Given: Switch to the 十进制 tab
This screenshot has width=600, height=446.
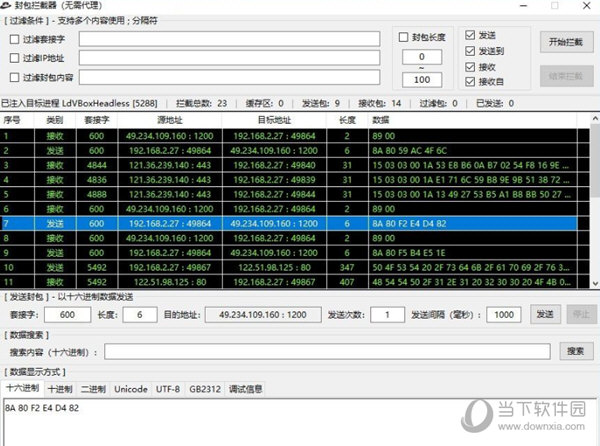Looking at the screenshot, I should coord(60,389).
